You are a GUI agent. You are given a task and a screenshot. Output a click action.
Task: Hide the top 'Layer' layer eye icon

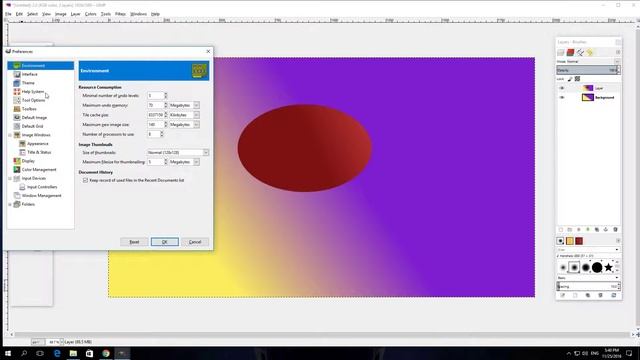(562, 88)
